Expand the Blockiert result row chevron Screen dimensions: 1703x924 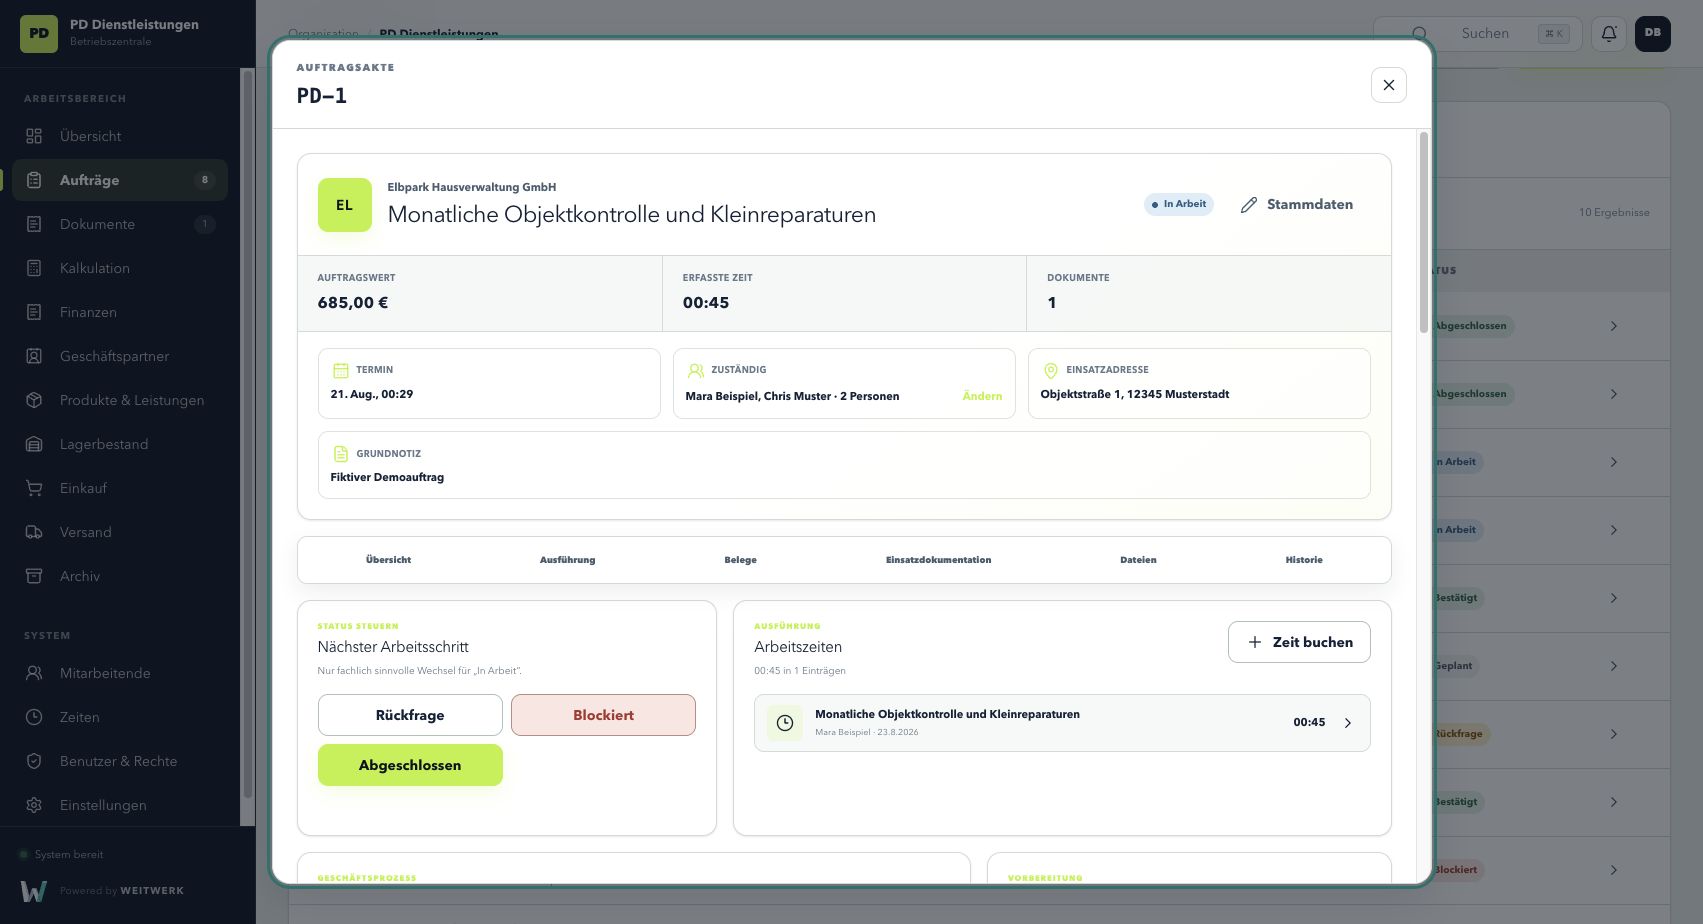1613,870
